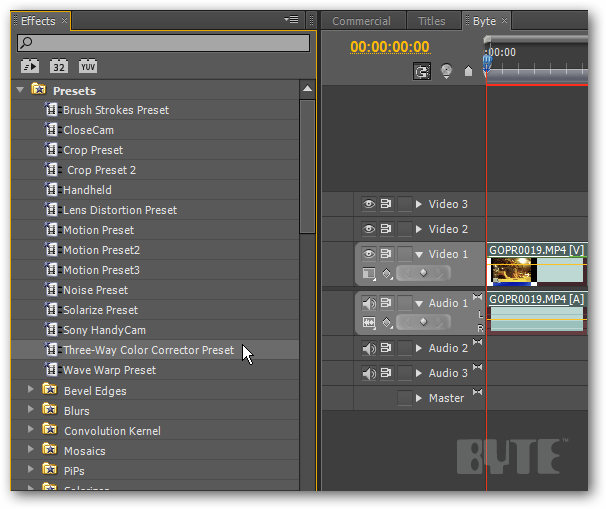The image size is (606, 509).
Task: Click the Show Keyframes icon on Audio 1
Action: coord(387,322)
